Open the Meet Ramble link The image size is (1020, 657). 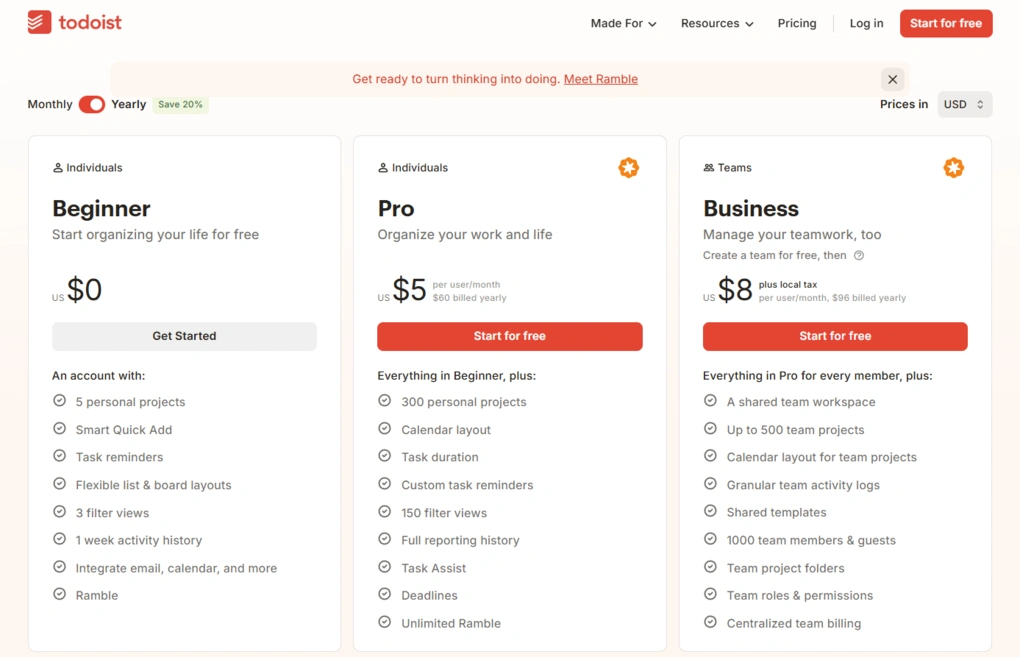[600, 79]
